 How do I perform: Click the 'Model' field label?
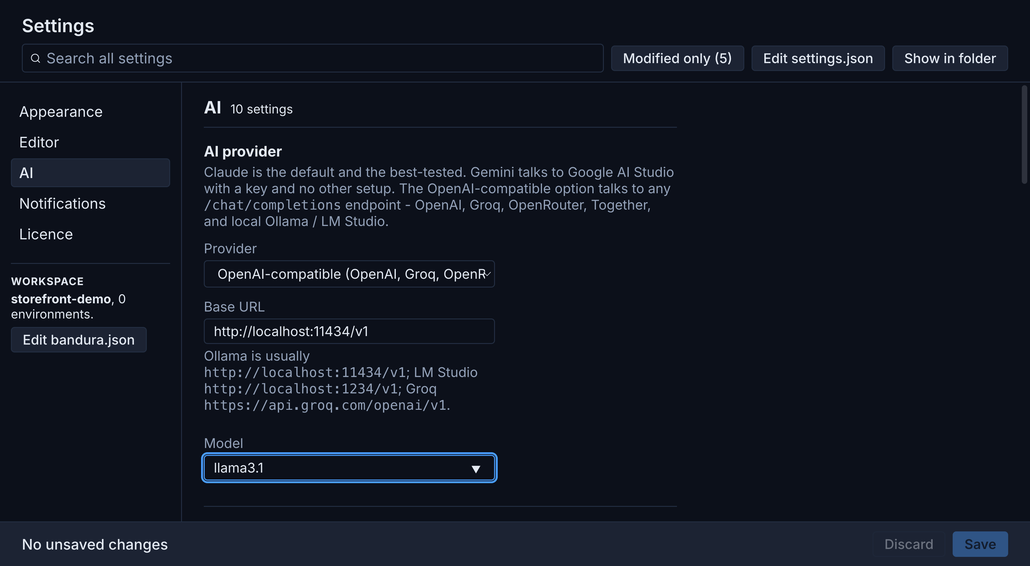(x=223, y=443)
